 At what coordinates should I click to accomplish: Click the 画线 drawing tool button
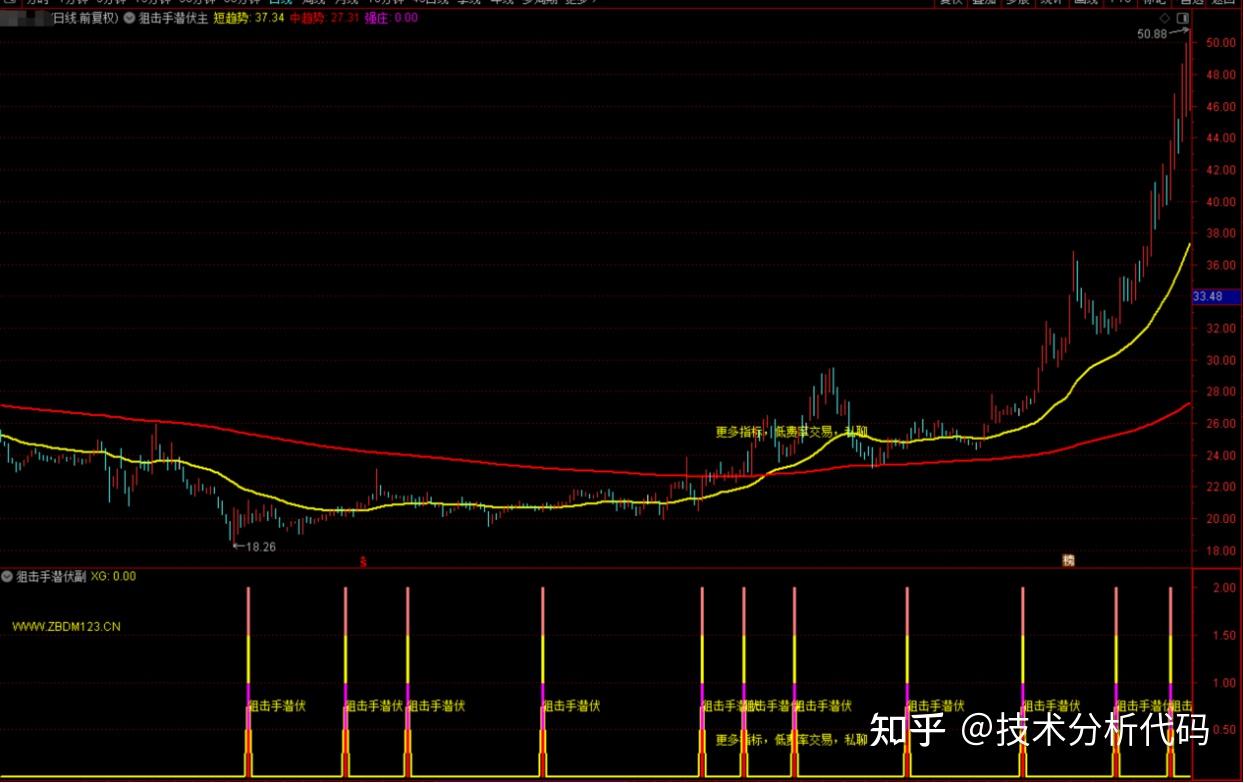(x=1085, y=2)
